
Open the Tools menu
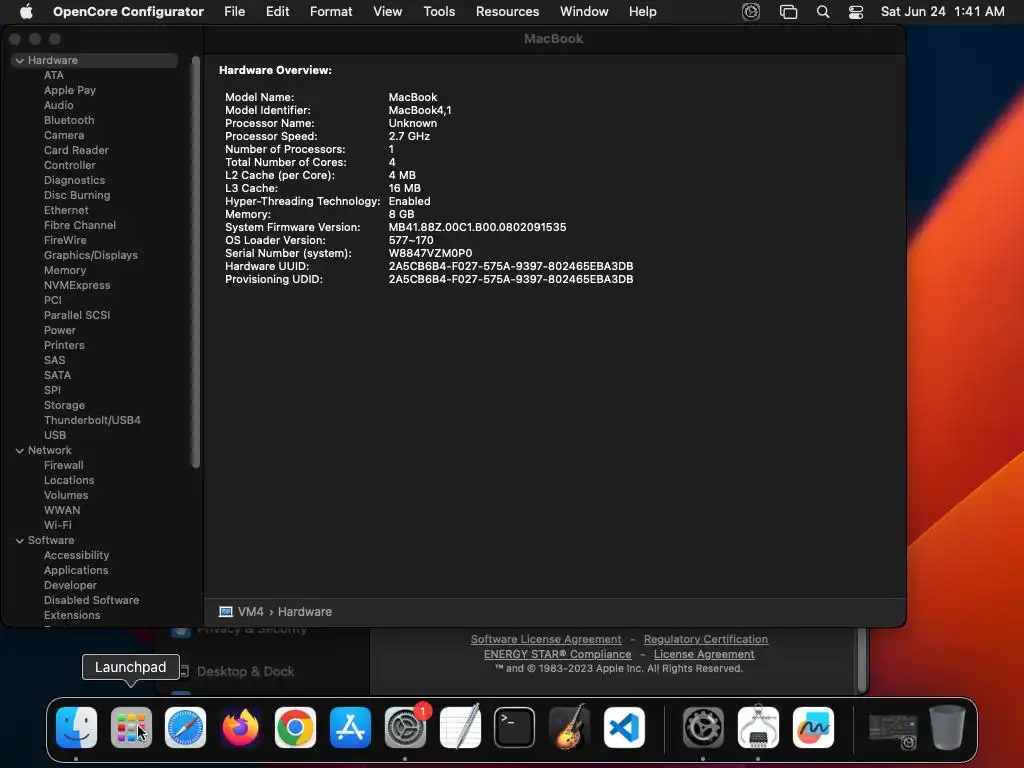click(x=439, y=11)
